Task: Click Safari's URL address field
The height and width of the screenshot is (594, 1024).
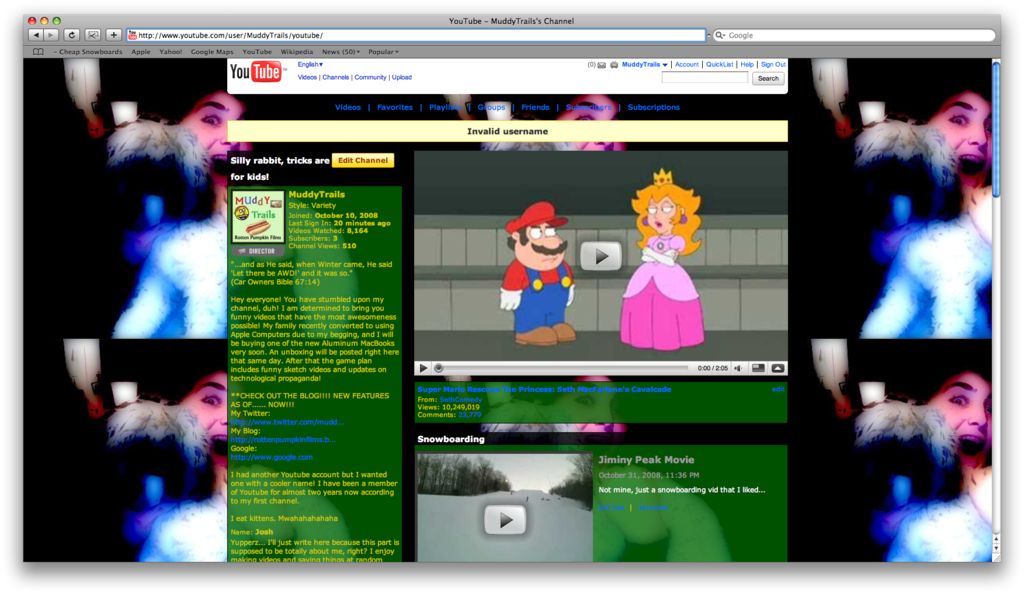Action: pos(417,35)
